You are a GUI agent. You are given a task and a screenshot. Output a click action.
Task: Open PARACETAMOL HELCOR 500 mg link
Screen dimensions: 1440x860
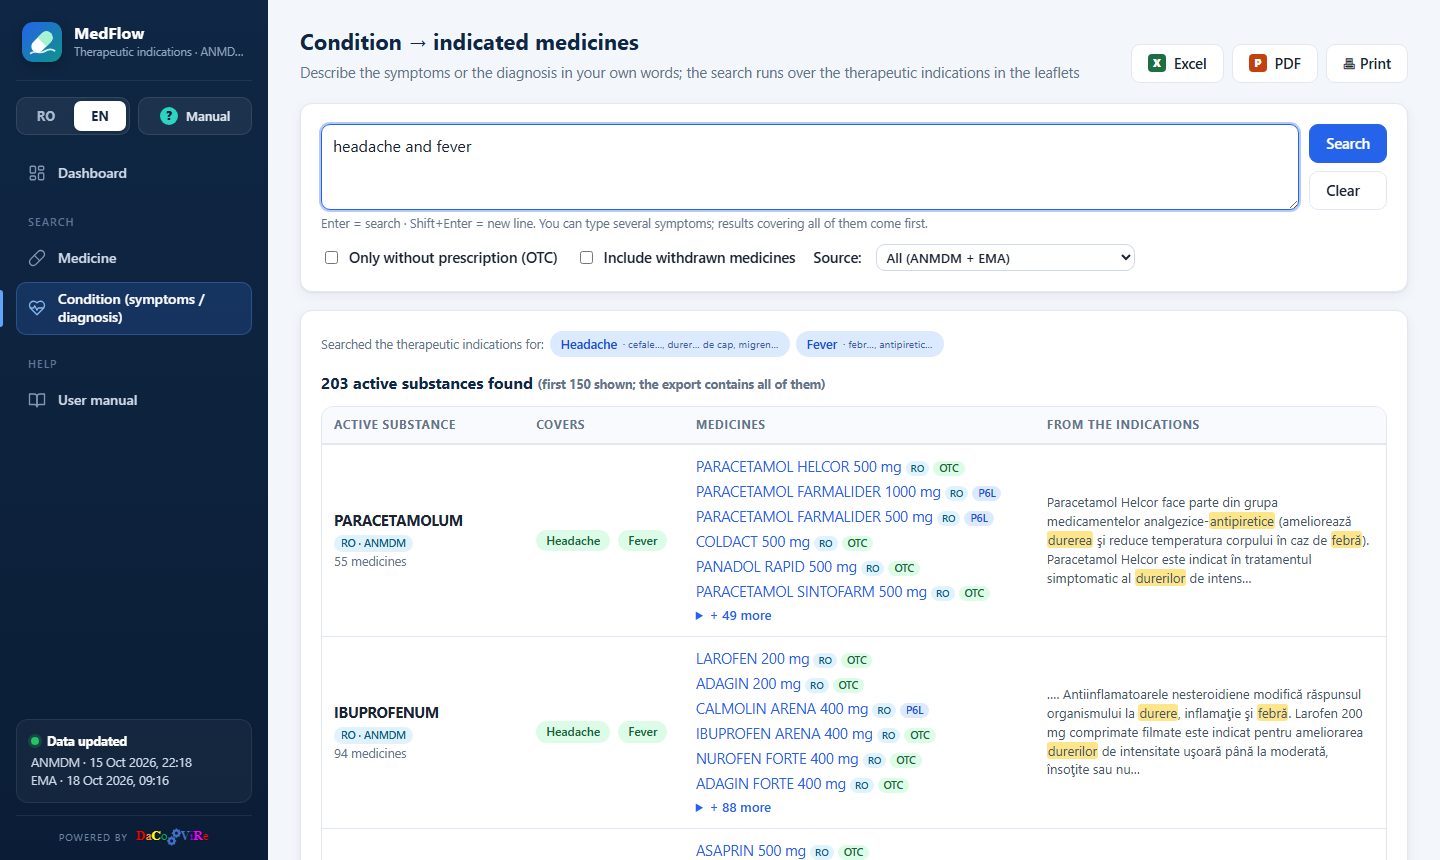[798, 467]
